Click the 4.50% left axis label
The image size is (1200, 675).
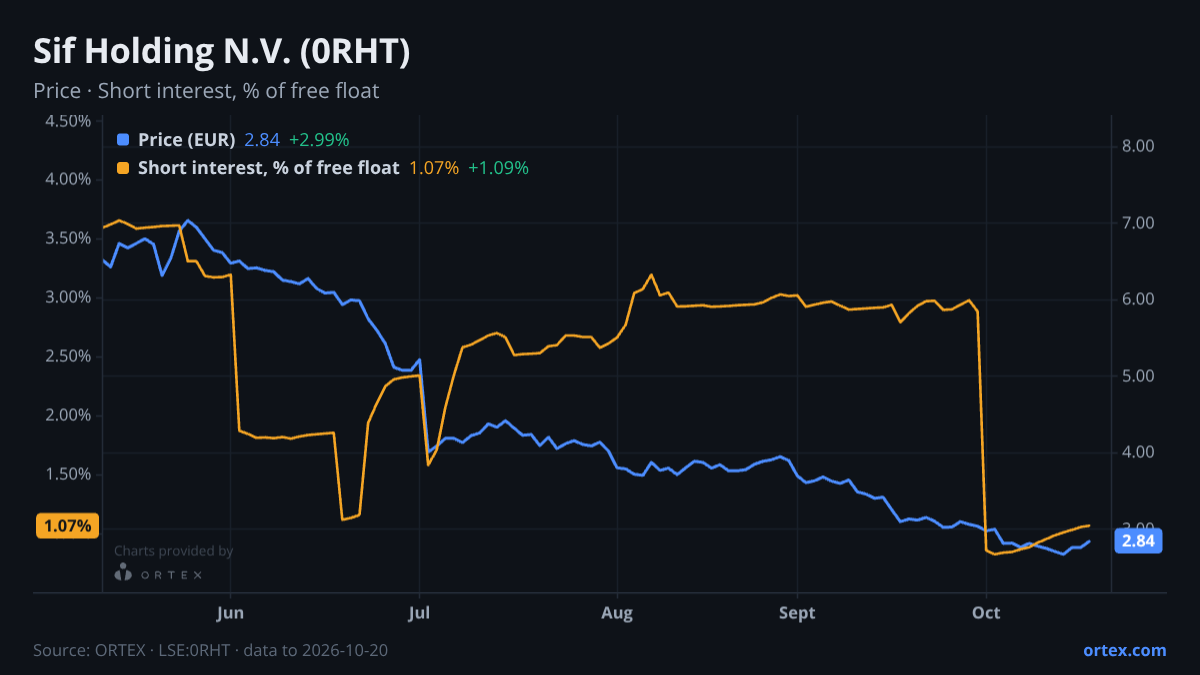pyautogui.click(x=68, y=121)
